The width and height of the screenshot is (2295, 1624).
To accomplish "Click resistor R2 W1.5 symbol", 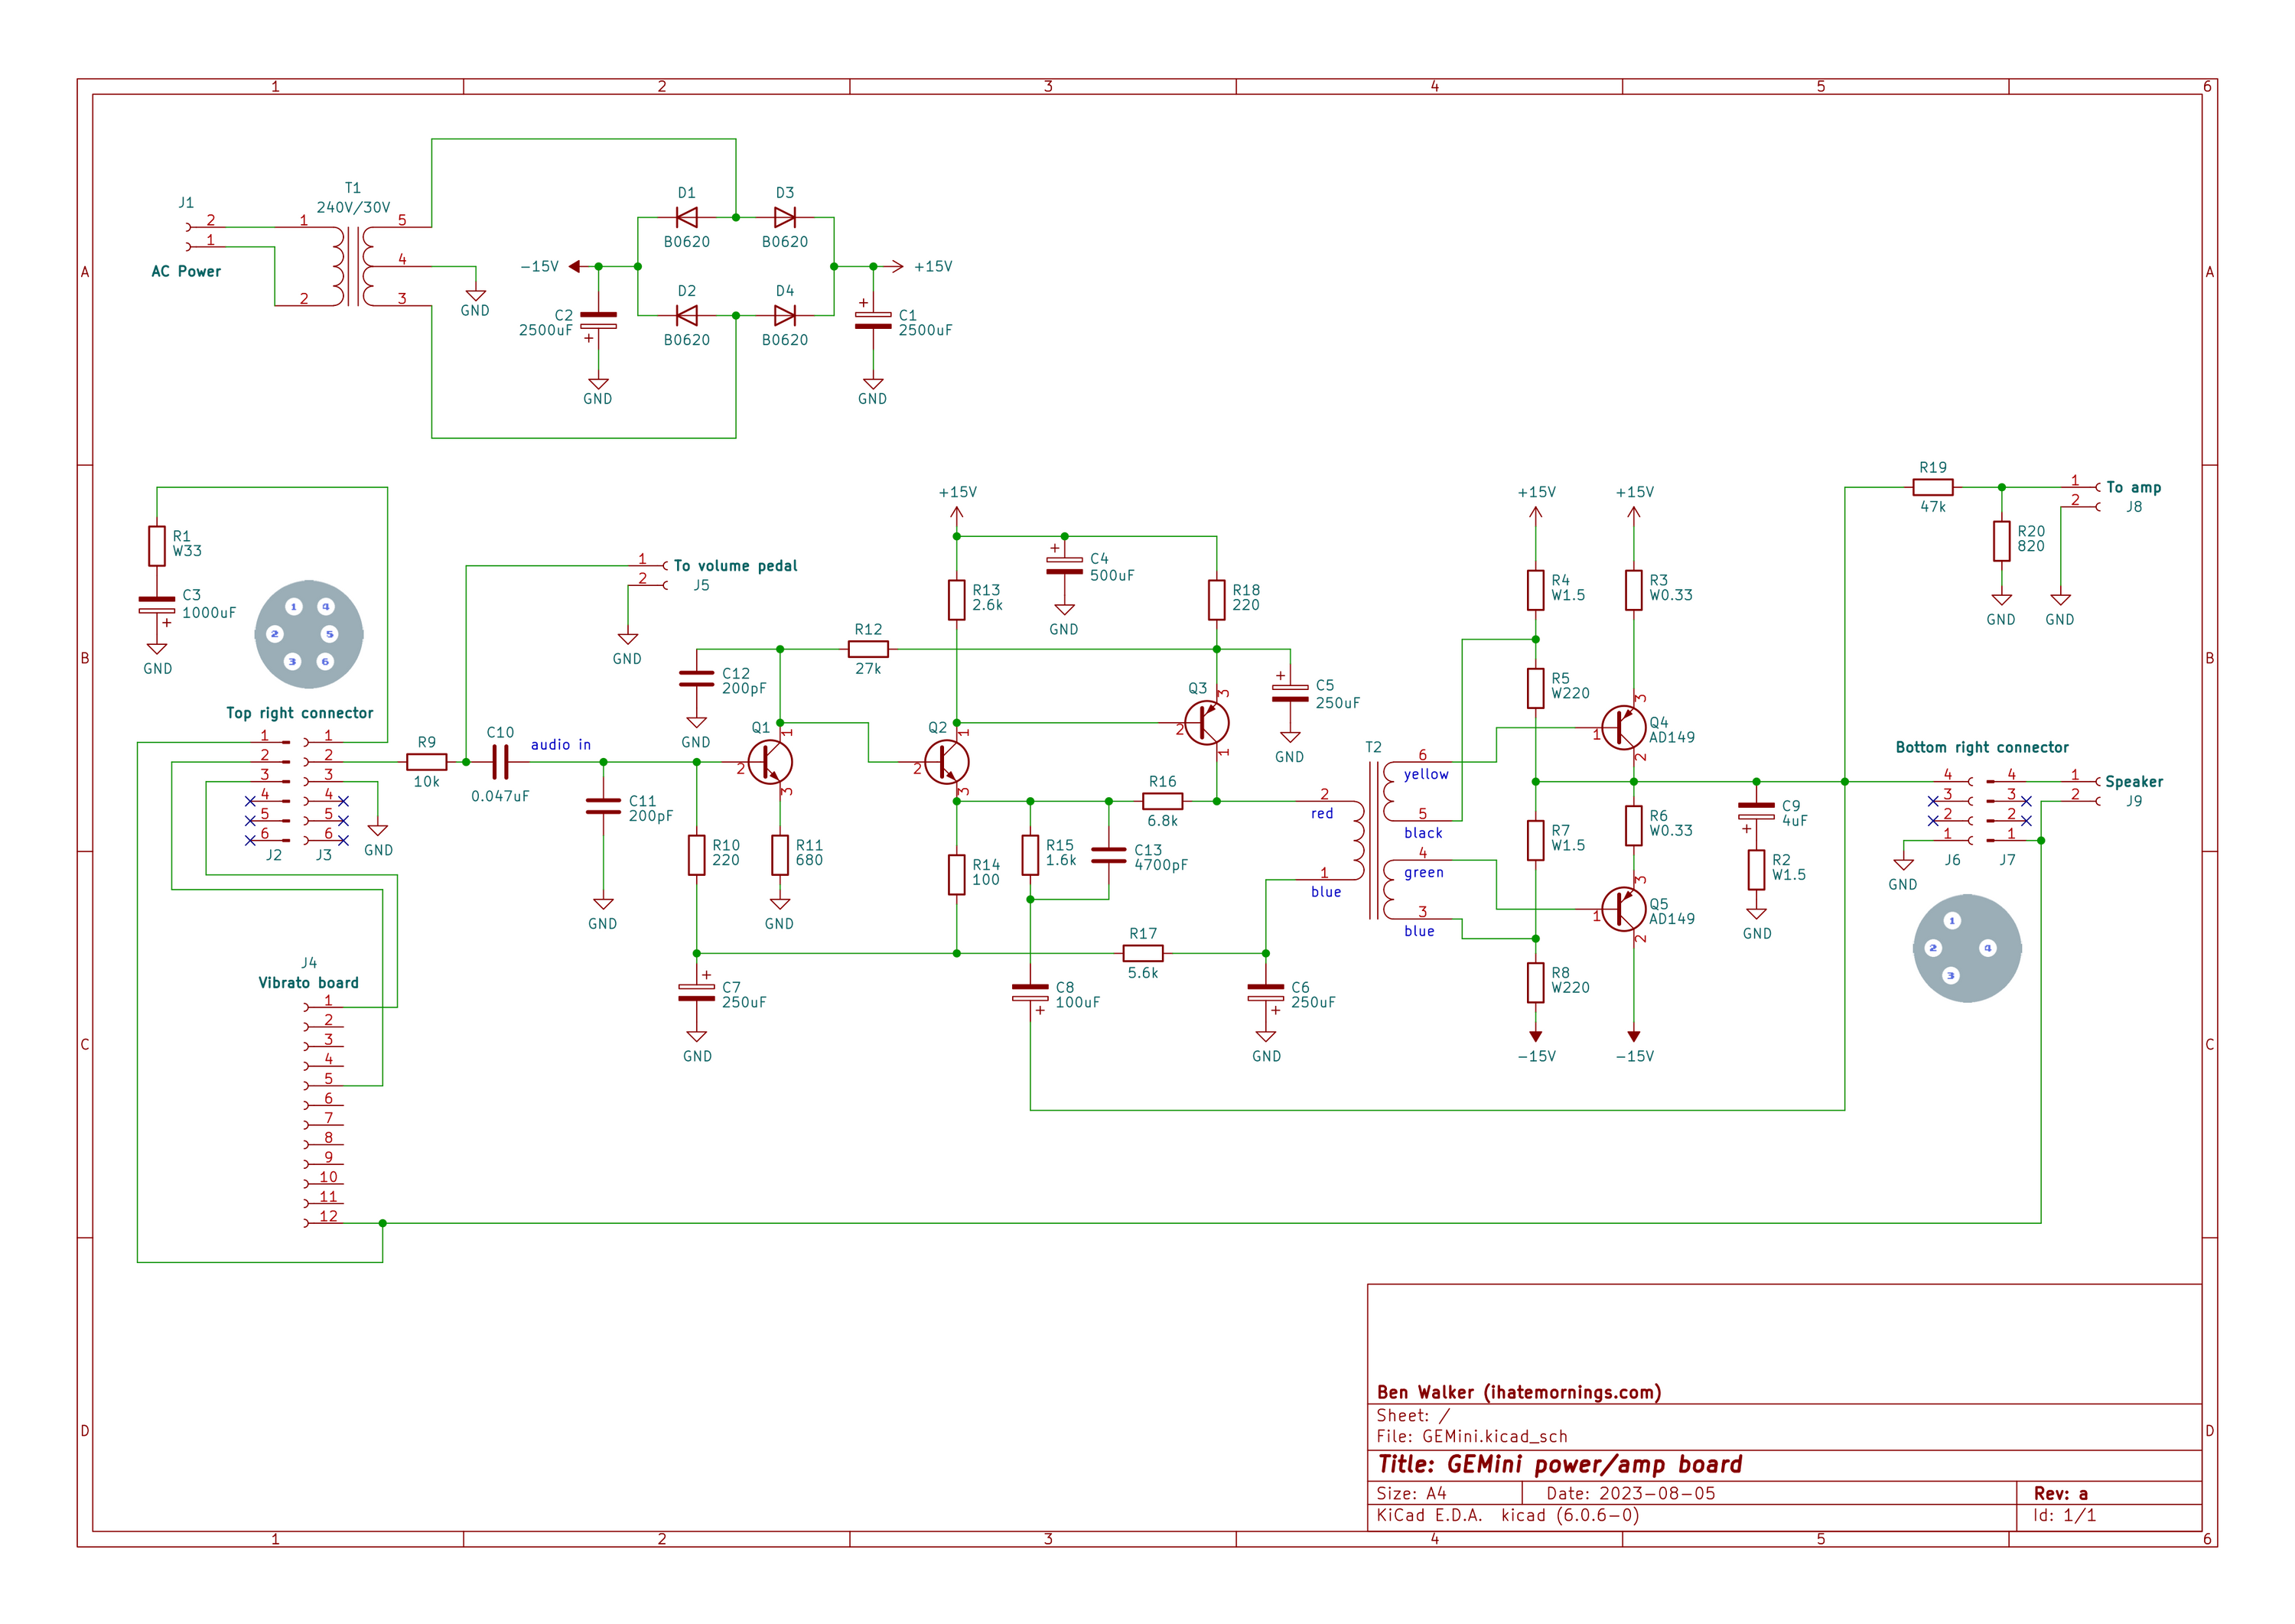I will [1756, 870].
